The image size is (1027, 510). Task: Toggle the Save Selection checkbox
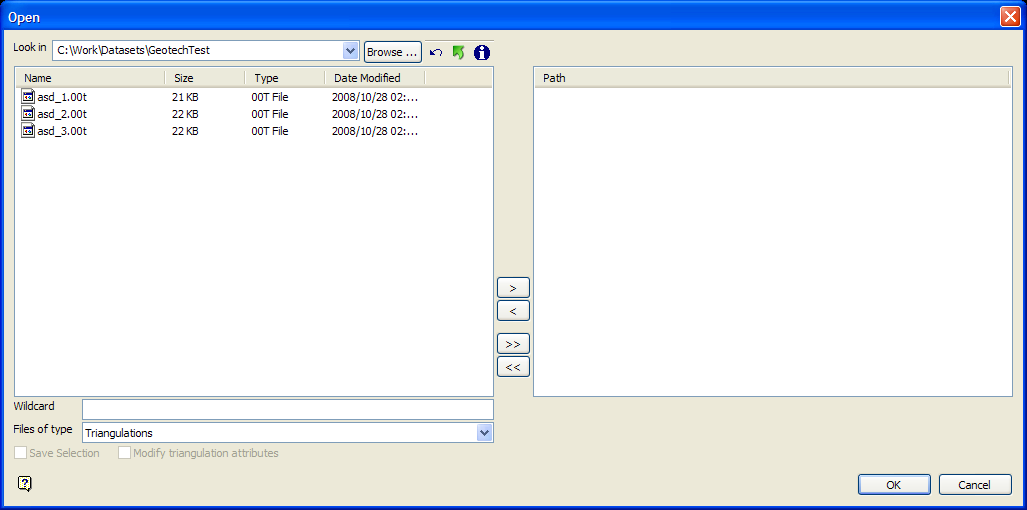tap(21, 452)
